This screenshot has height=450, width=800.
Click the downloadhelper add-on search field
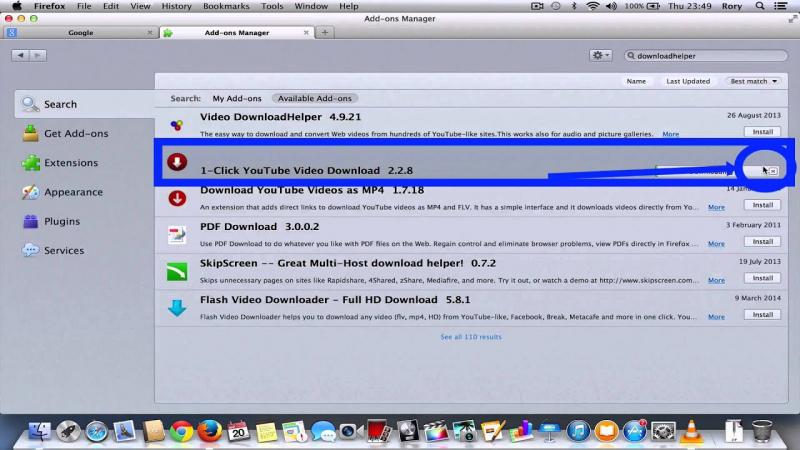coord(706,56)
